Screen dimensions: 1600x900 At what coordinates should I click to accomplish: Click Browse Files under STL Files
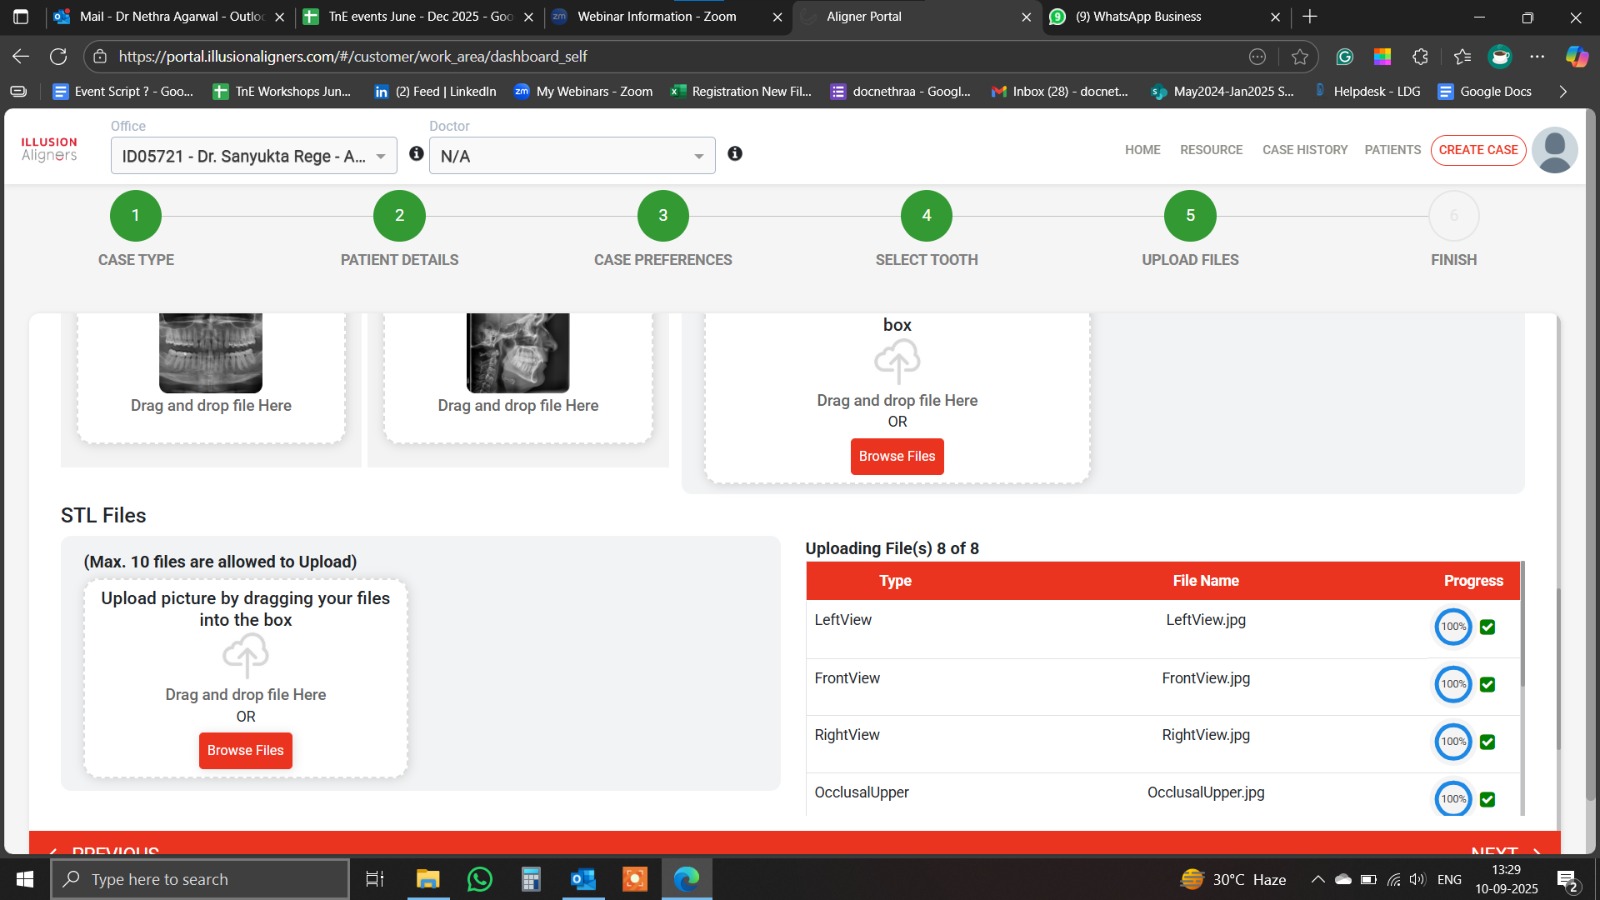point(246,750)
